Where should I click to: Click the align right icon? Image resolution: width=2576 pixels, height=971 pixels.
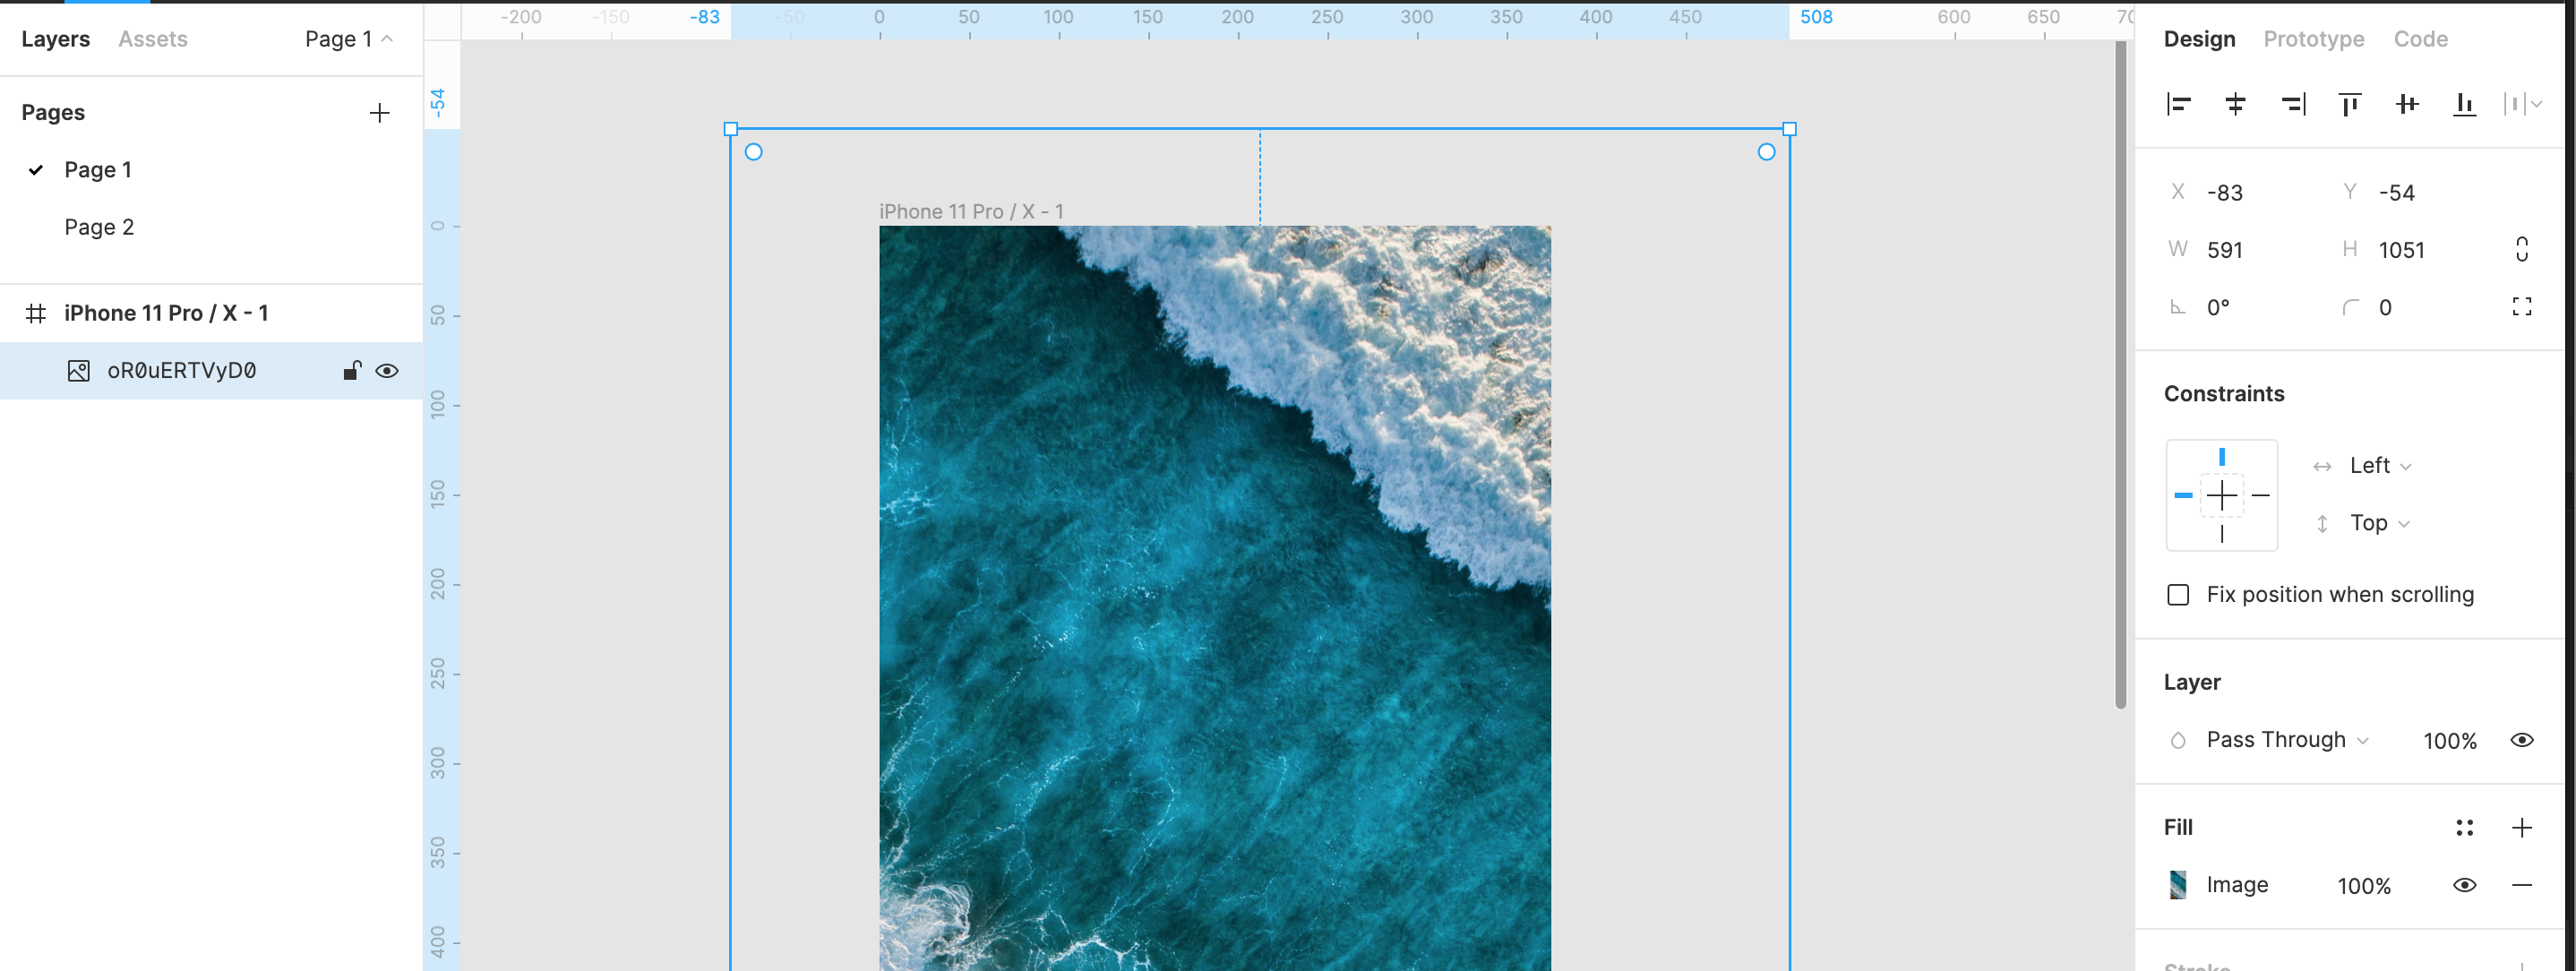[x=2292, y=104]
